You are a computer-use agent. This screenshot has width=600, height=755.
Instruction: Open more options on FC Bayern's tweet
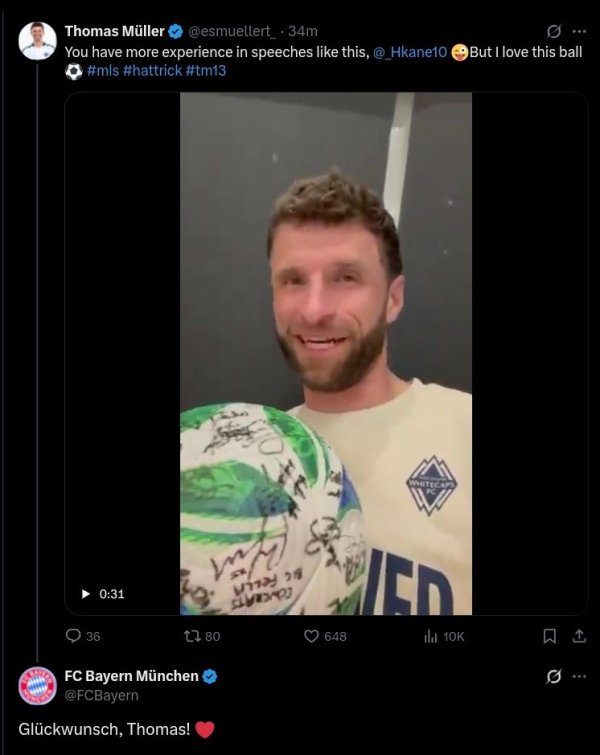tap(579, 677)
